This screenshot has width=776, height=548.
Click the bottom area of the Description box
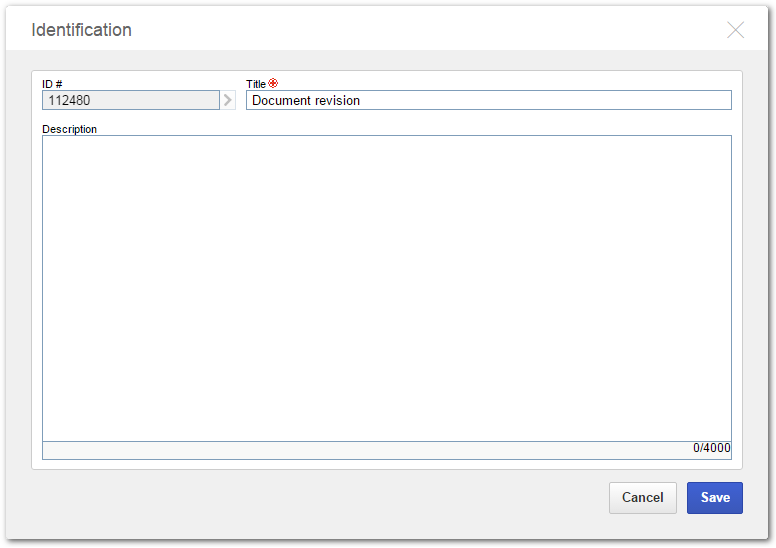click(x=387, y=421)
